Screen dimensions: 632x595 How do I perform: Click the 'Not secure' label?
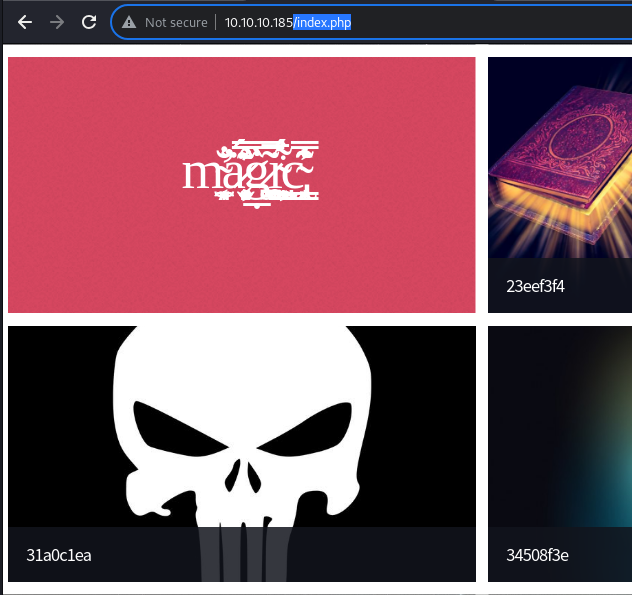point(176,23)
